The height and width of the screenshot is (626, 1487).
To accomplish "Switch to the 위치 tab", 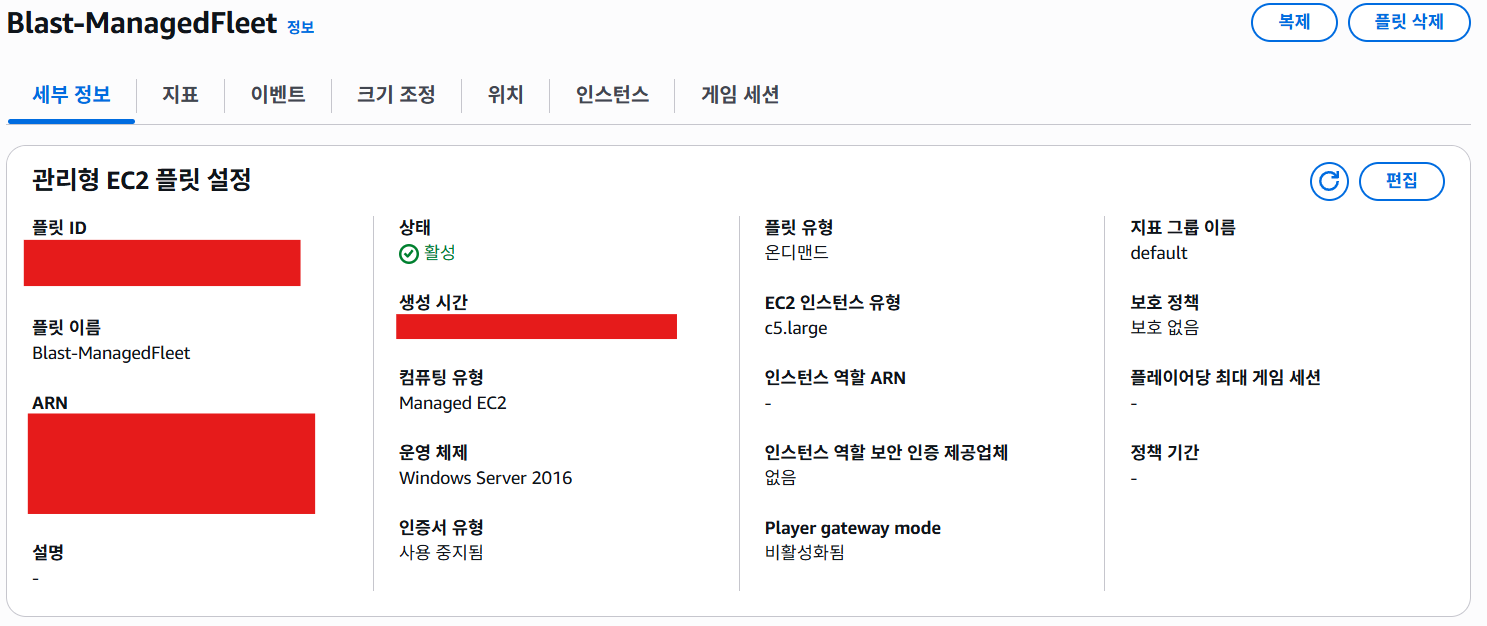I will [x=505, y=95].
